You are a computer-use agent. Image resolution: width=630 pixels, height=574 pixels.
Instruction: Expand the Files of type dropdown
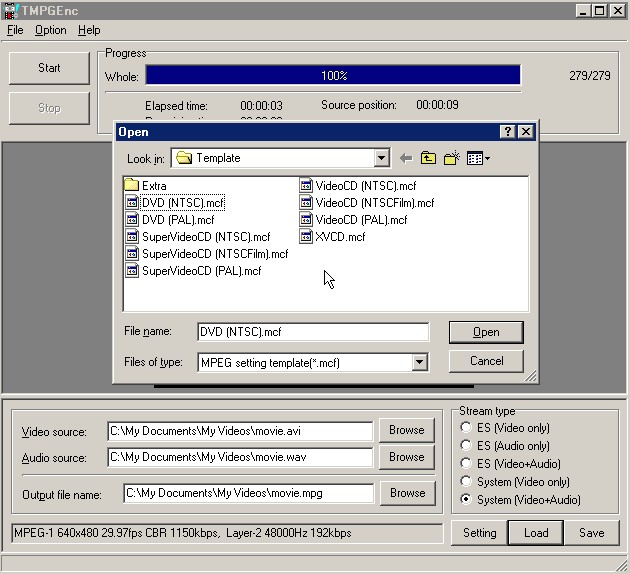[419, 362]
